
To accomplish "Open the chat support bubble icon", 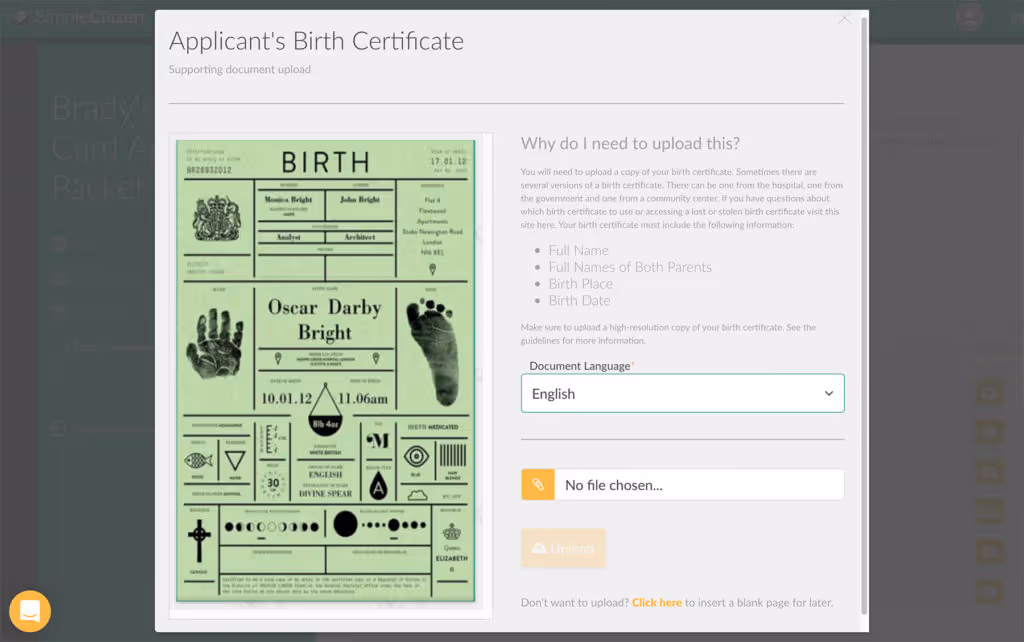I will pyautogui.click(x=30, y=611).
